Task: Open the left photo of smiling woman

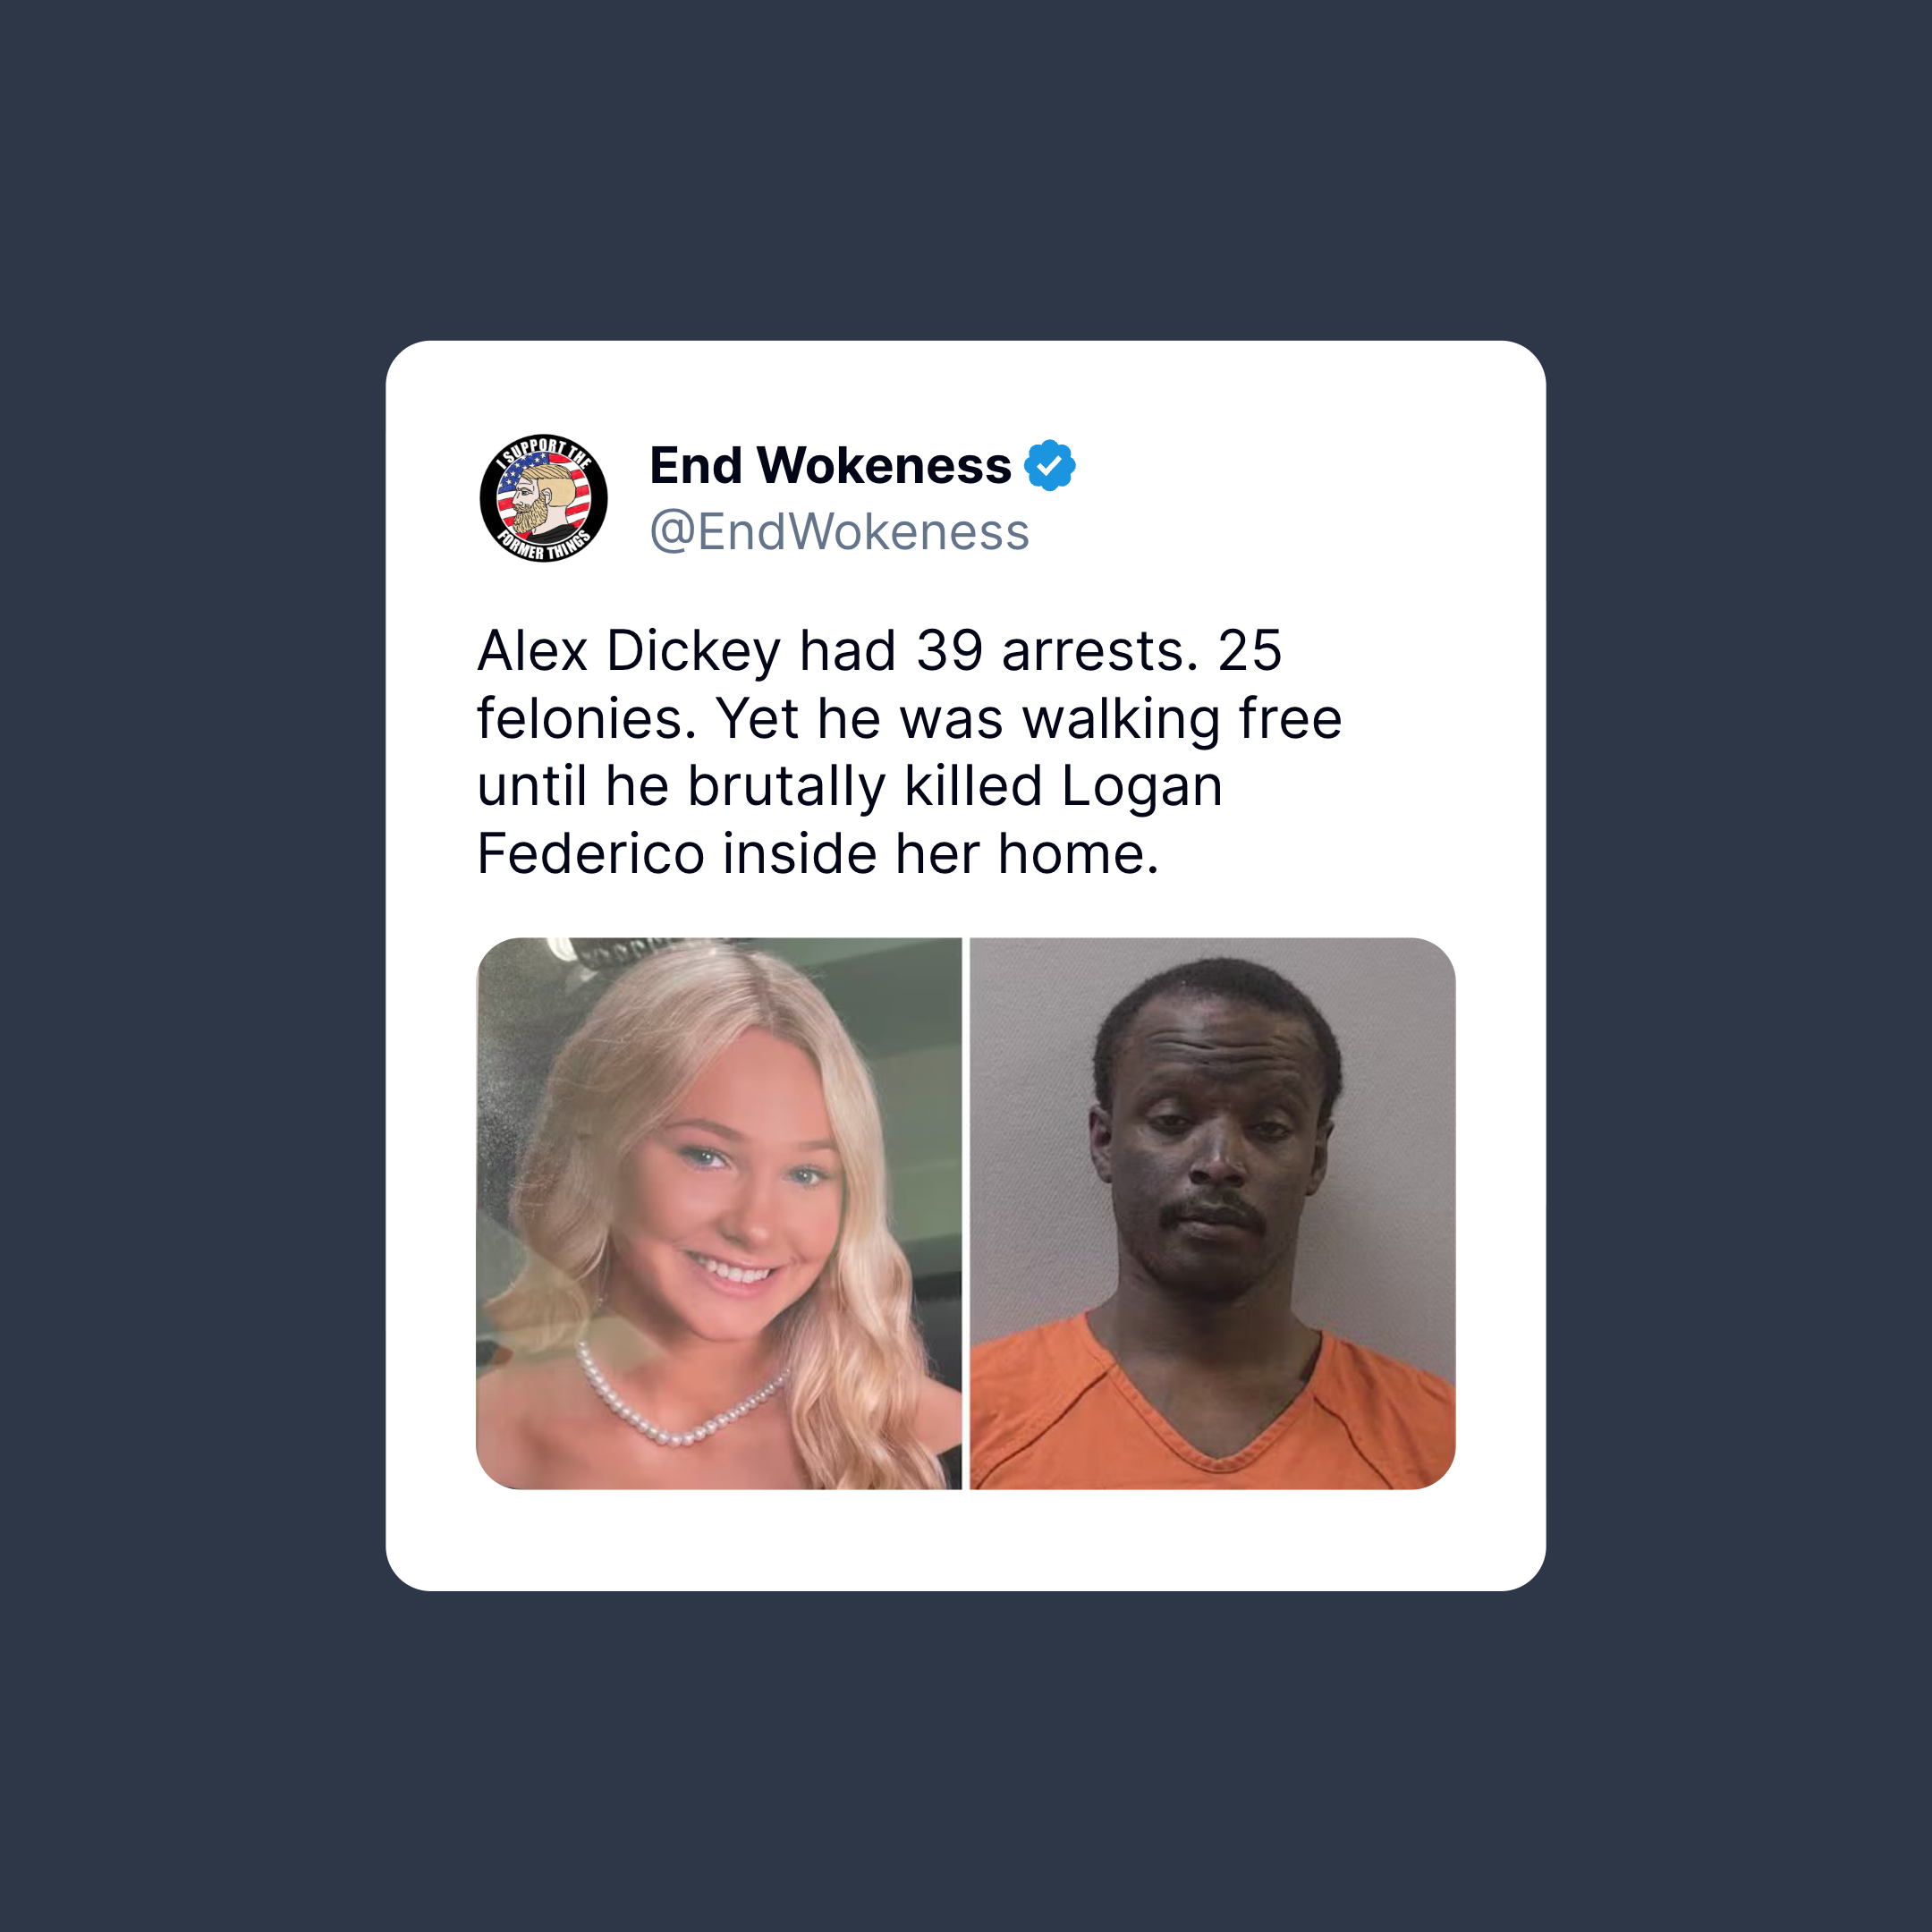Action: 719,1213
